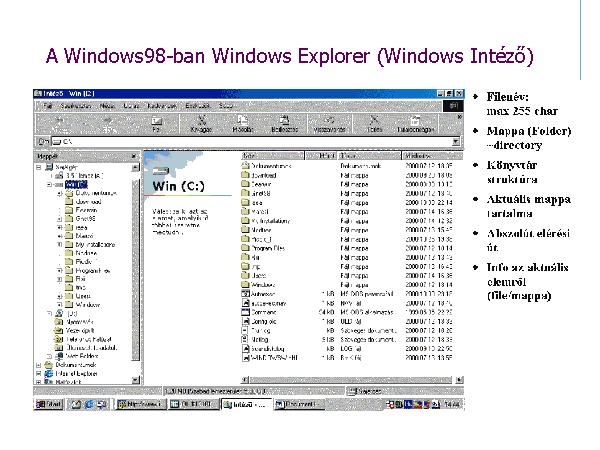Click the Windows Start button on taskbar

coord(50,404)
